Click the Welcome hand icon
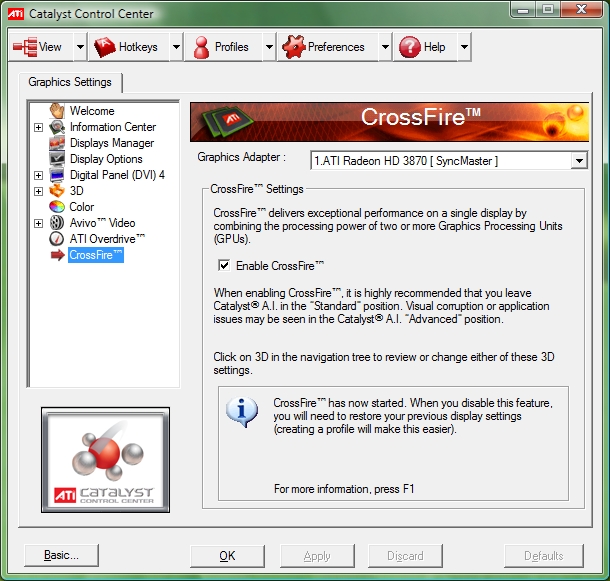Viewport: 610px width, 581px height. click(57, 111)
